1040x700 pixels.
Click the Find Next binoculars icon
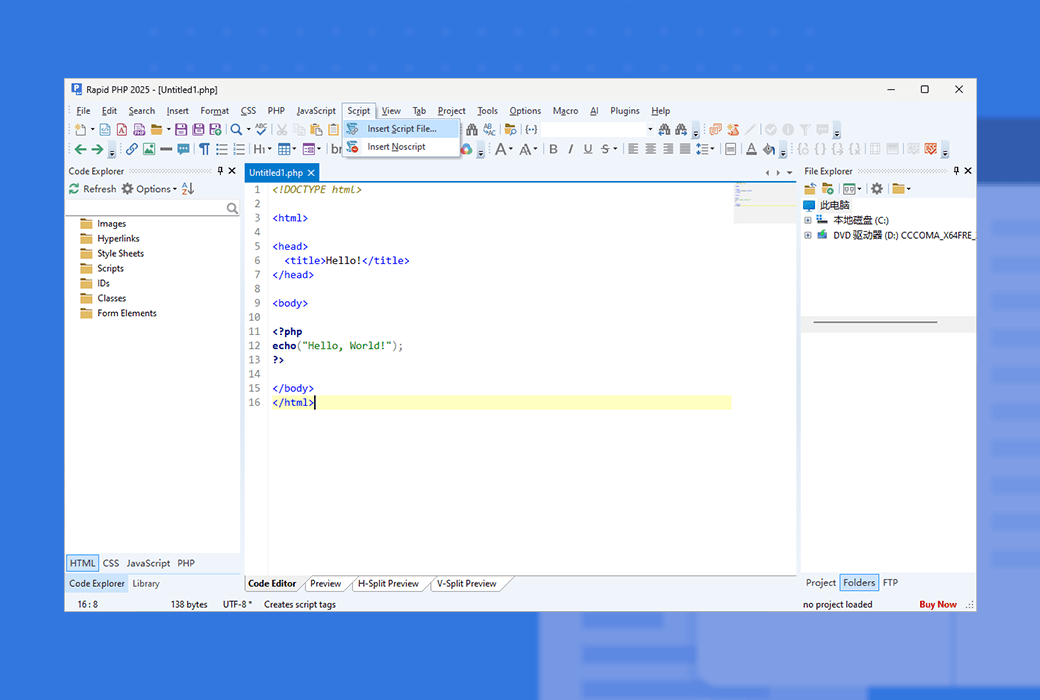681,129
